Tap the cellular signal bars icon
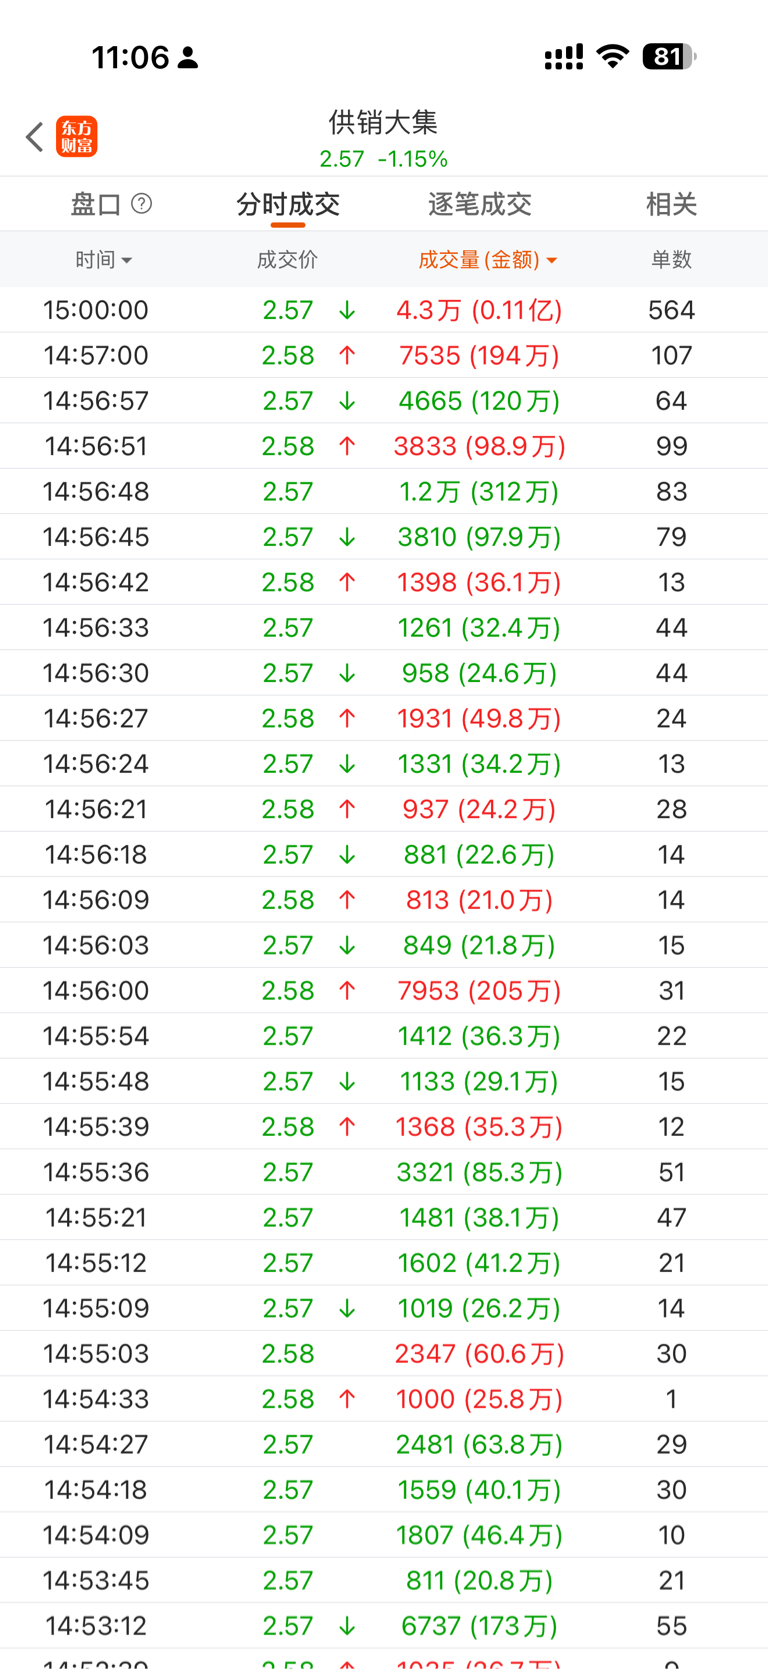 (563, 57)
